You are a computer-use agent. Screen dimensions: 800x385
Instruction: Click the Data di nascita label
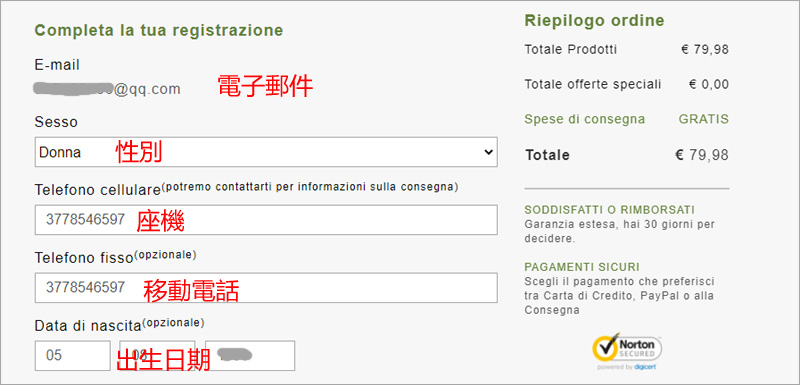(x=87, y=325)
